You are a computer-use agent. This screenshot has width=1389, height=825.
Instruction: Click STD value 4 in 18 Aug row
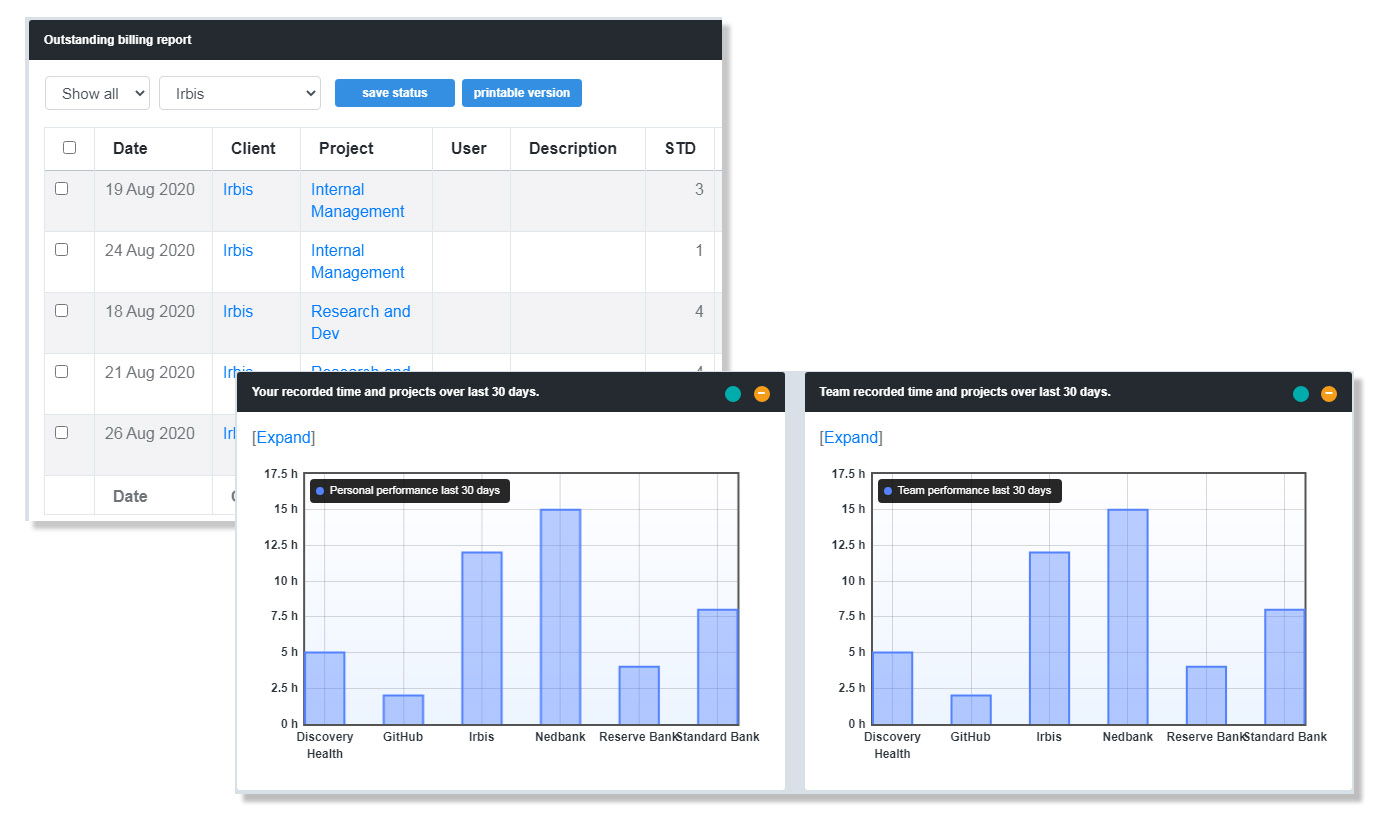tap(699, 312)
